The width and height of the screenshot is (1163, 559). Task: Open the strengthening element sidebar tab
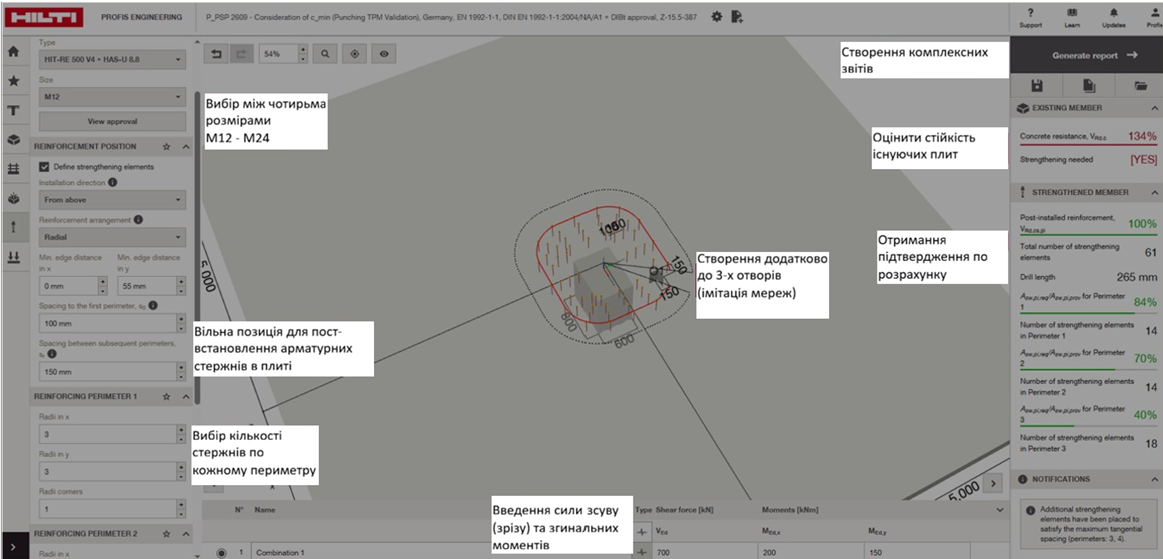click(13, 228)
